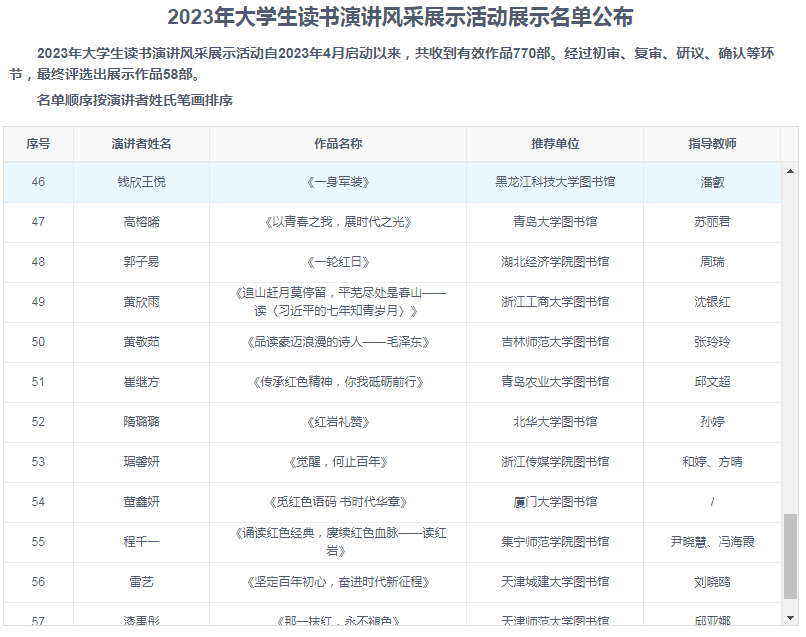
Task: Click the 演讲者姓名 column header
Action: (141, 144)
